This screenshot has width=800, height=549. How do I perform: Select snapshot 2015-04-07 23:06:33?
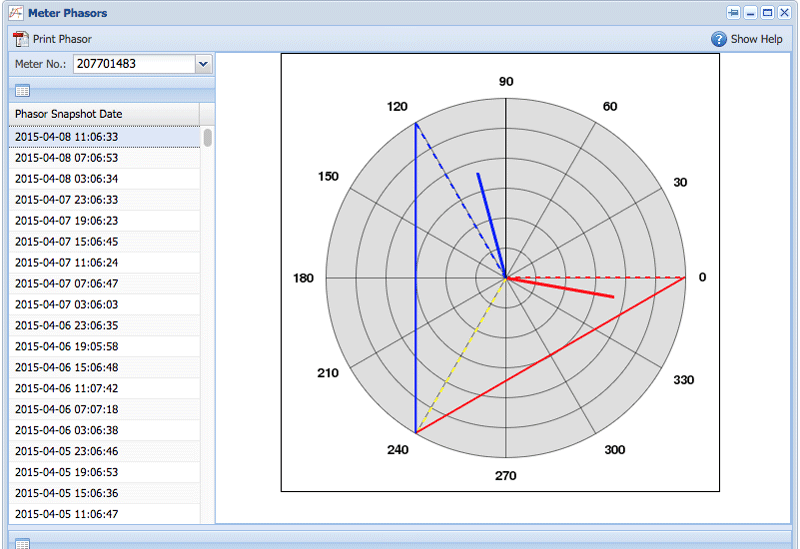point(104,200)
